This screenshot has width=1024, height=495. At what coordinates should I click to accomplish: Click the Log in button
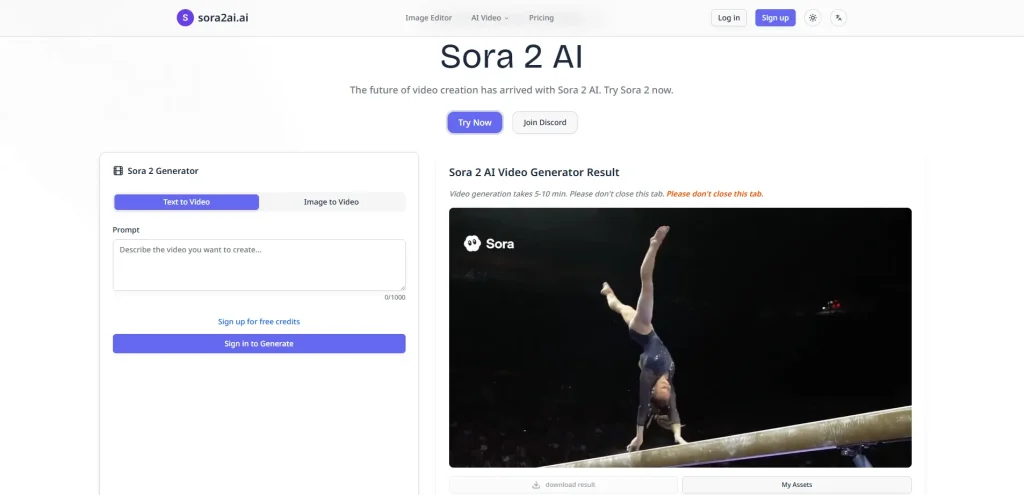(729, 18)
